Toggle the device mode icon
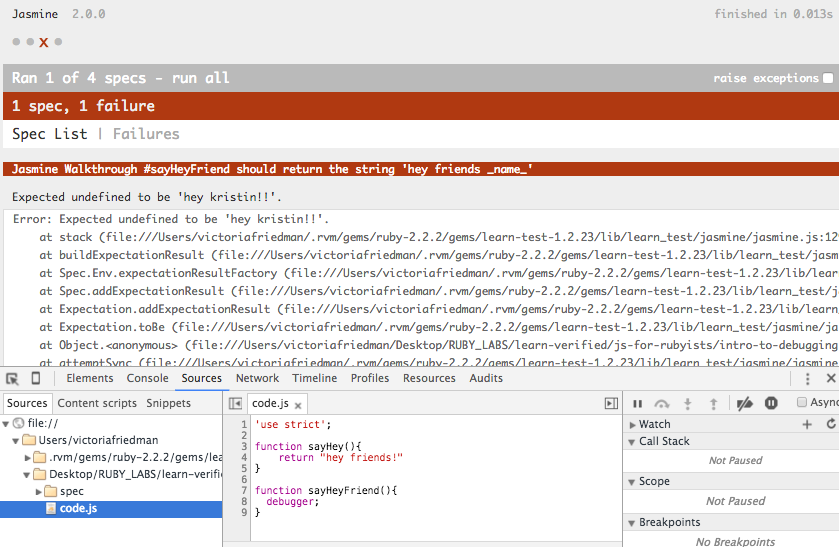 click(x=36, y=378)
